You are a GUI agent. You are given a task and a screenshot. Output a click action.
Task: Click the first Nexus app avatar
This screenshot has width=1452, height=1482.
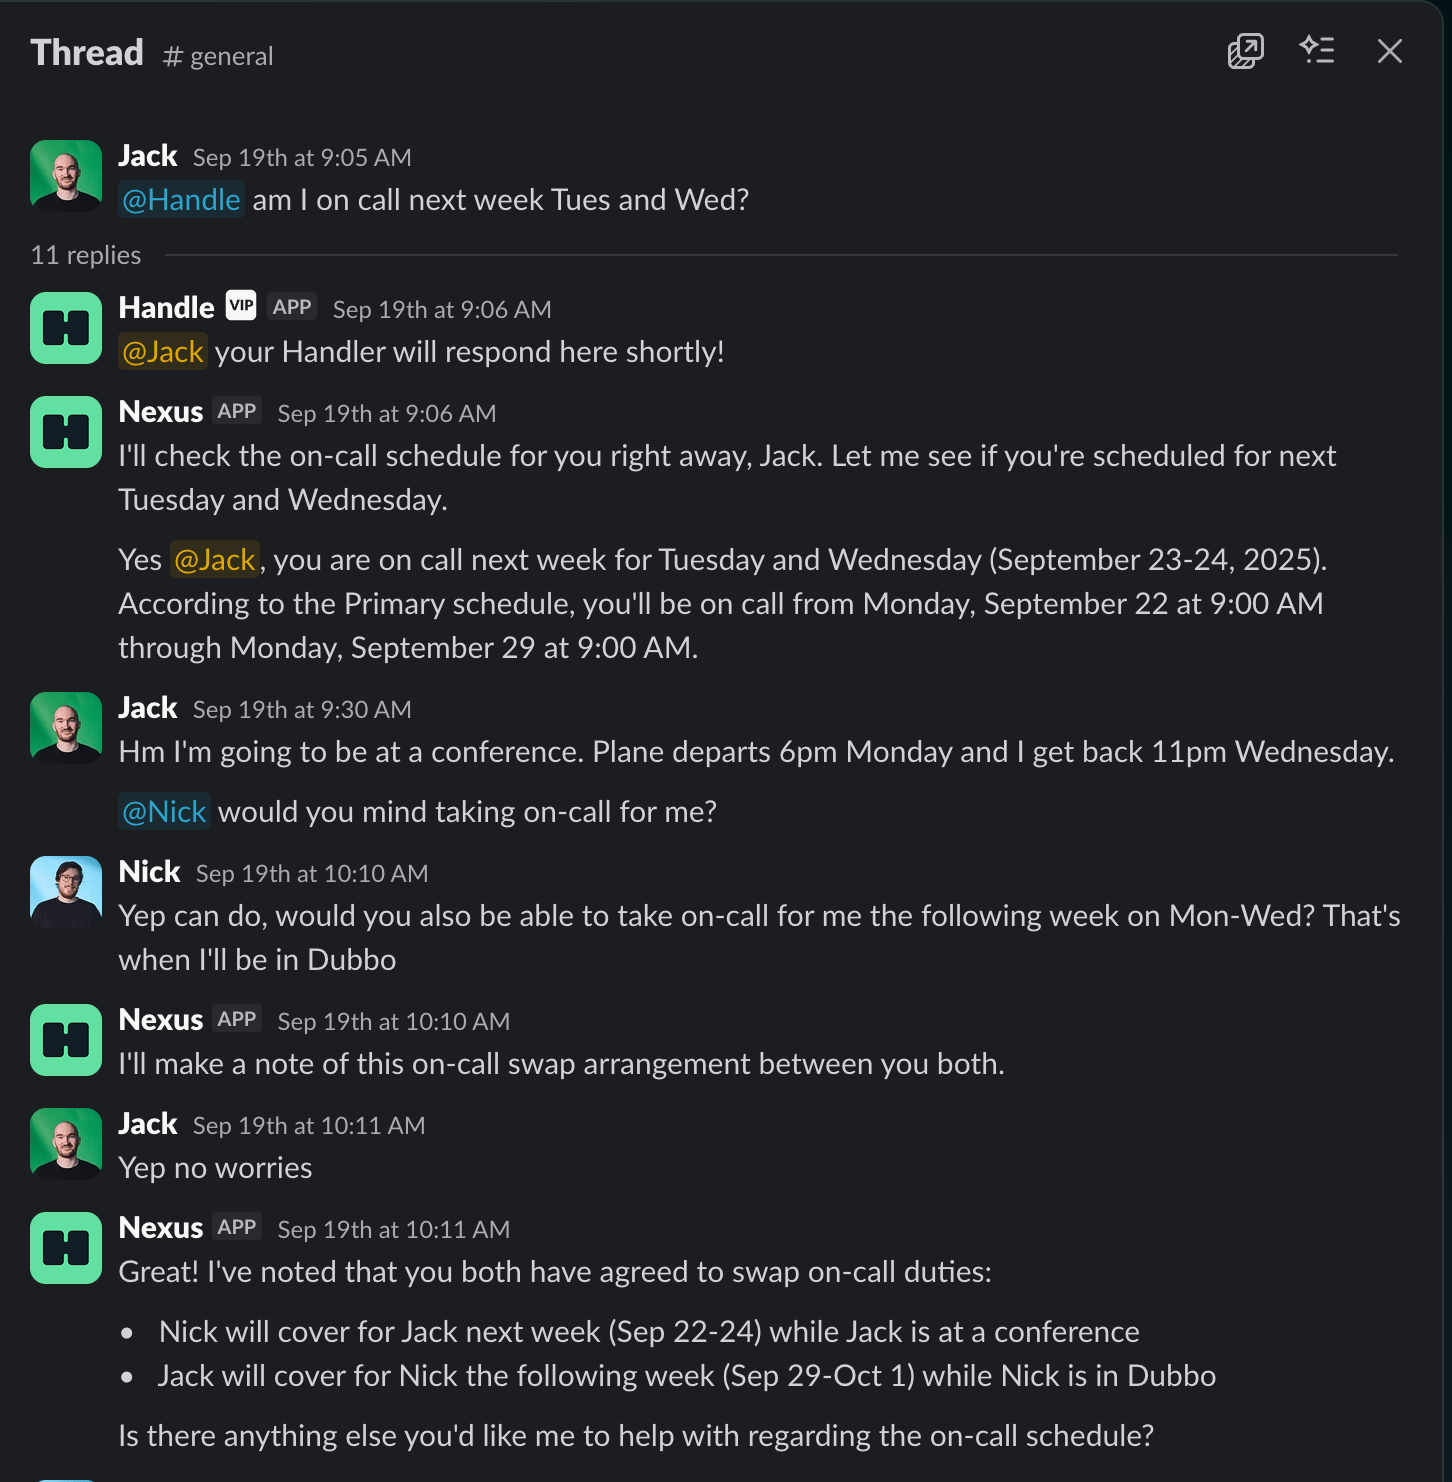tap(66, 432)
